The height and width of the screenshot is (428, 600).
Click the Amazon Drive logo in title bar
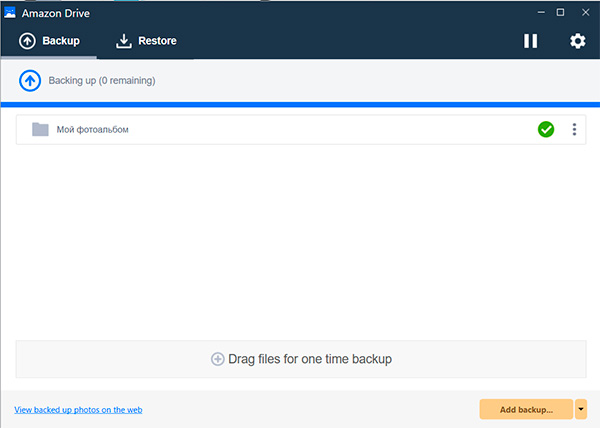click(9, 12)
